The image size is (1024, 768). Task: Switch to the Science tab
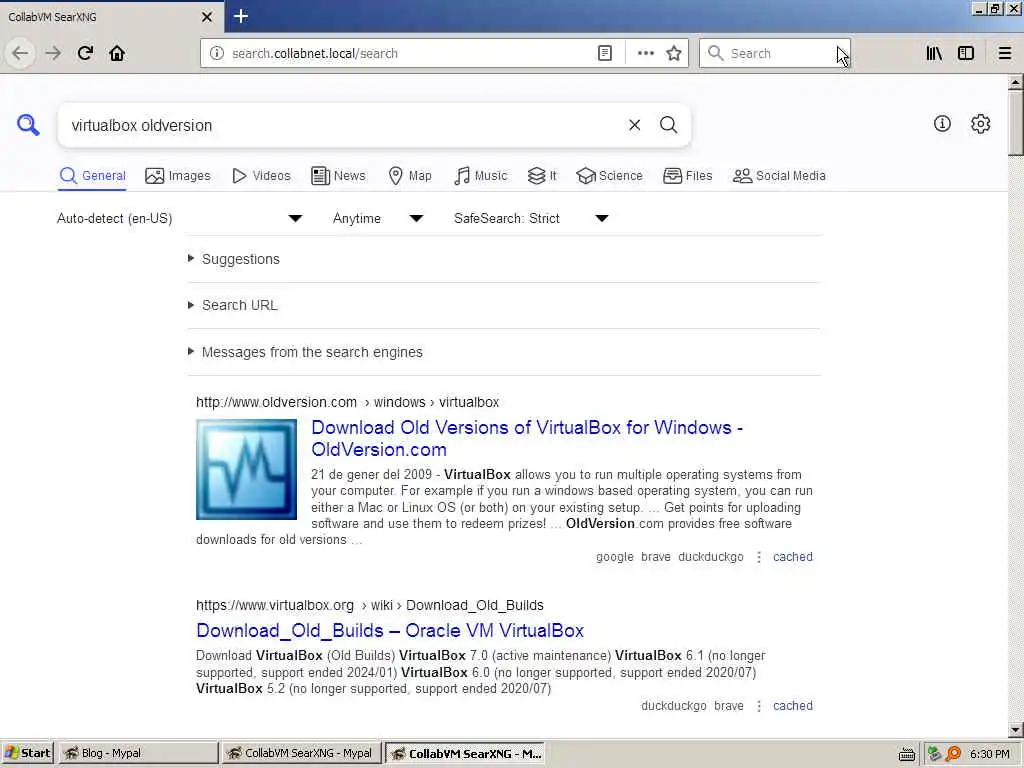click(609, 176)
